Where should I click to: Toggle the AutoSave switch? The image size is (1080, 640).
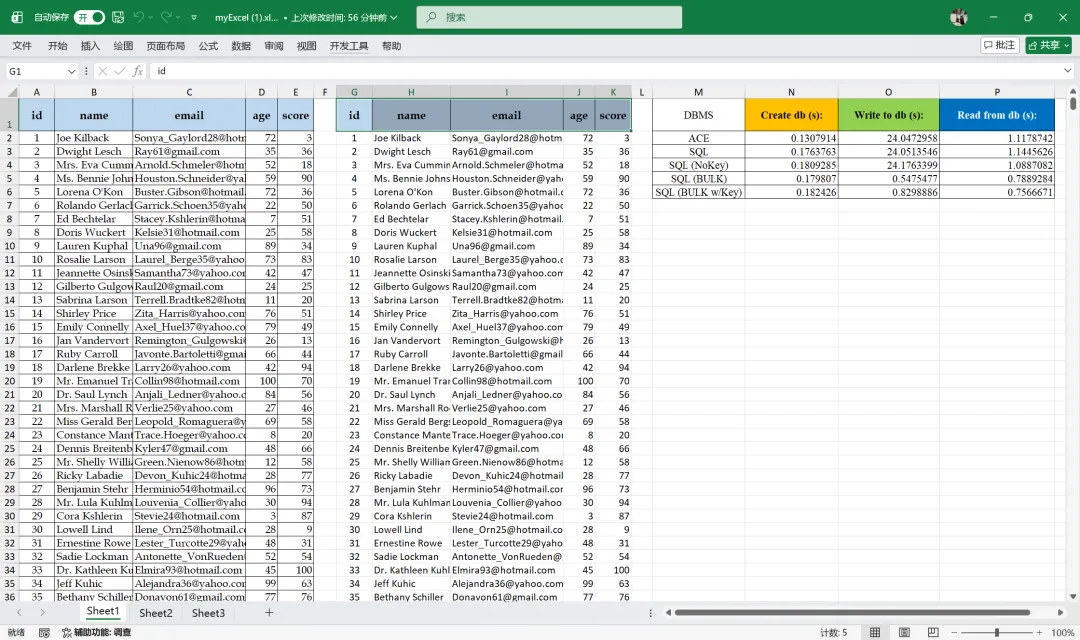click(90, 17)
